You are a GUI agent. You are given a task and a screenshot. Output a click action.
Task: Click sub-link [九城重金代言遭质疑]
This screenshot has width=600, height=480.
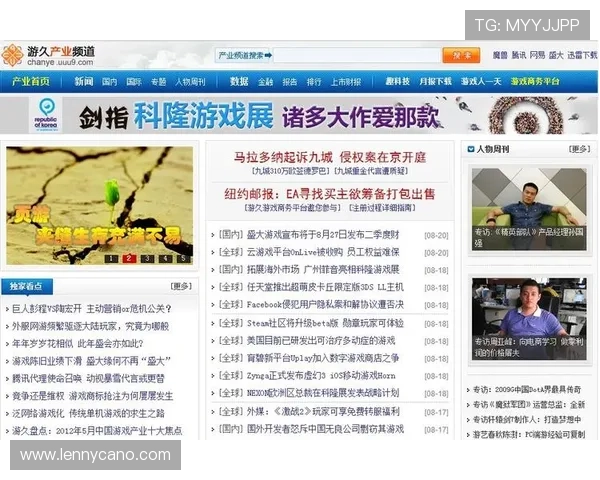click(x=371, y=171)
